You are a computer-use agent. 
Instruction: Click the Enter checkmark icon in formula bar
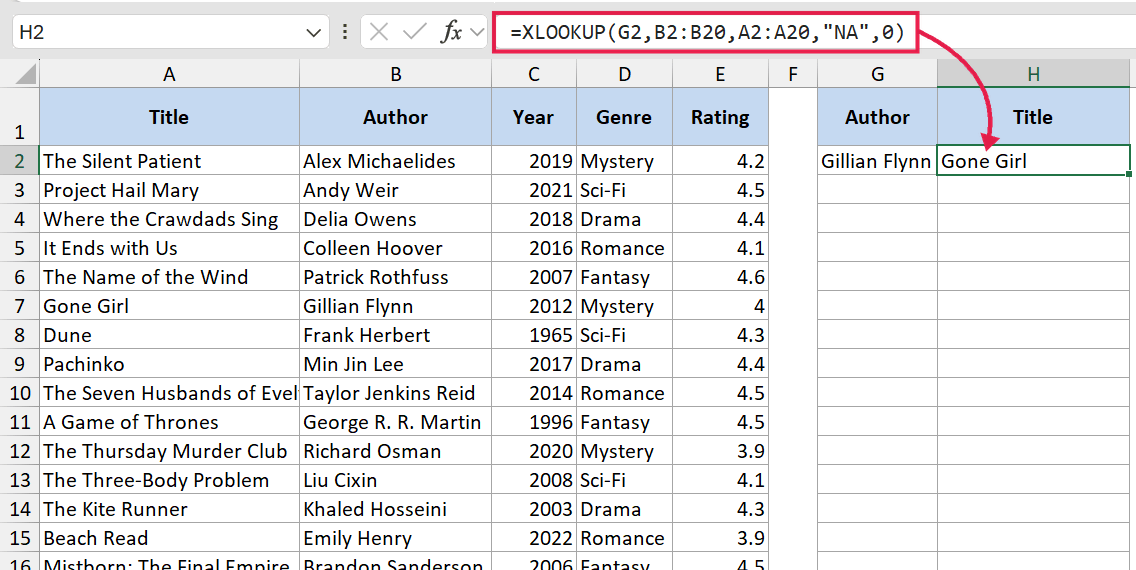click(x=414, y=32)
